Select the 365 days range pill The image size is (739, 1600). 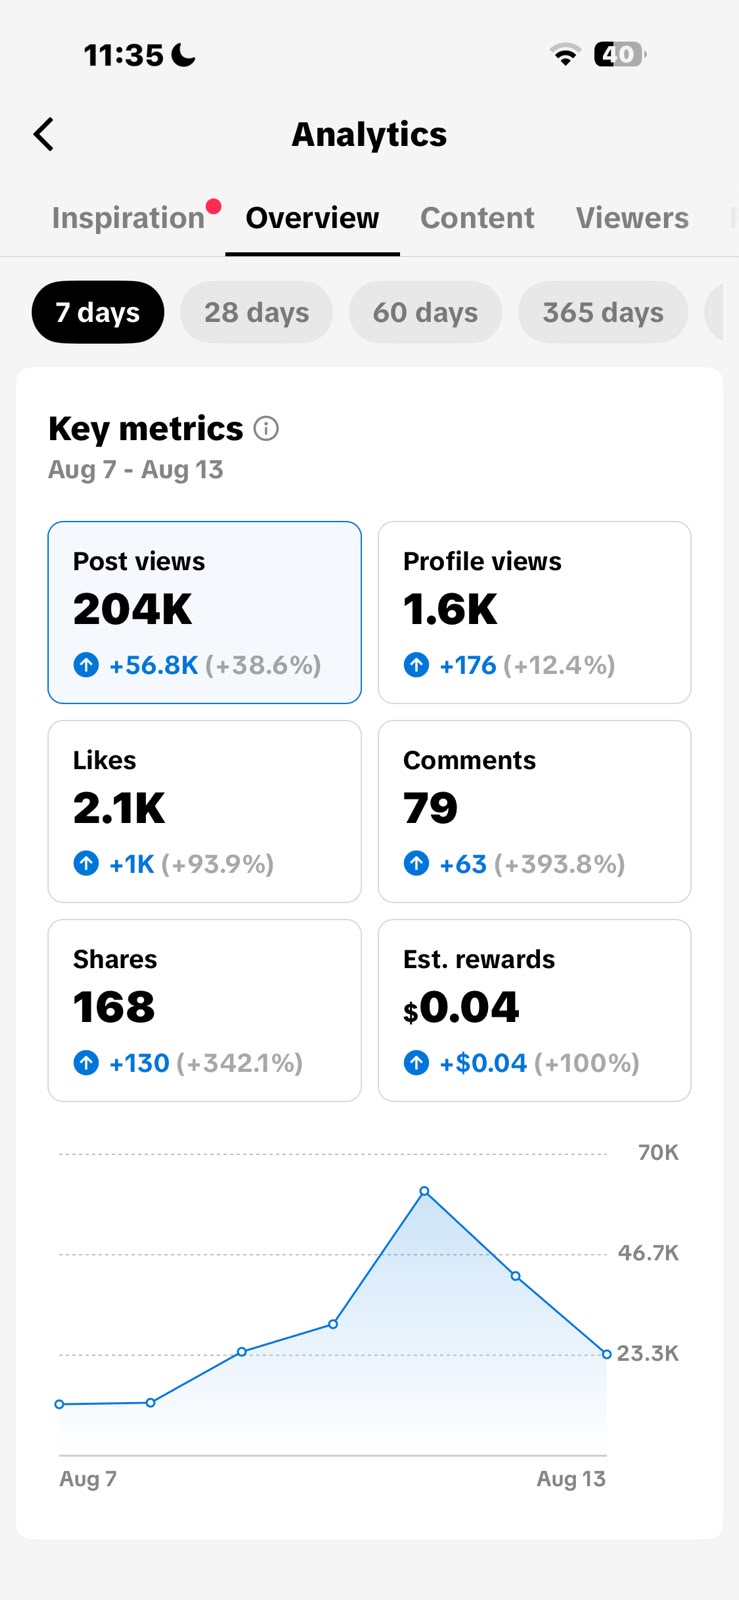coord(603,312)
